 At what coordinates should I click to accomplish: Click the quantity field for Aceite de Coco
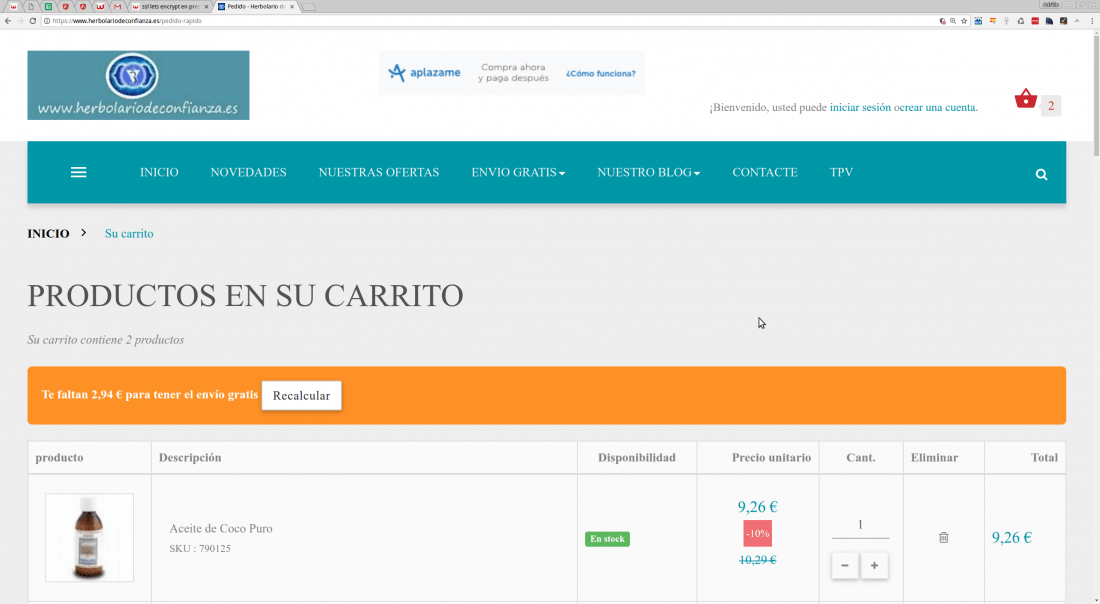[x=860, y=525]
